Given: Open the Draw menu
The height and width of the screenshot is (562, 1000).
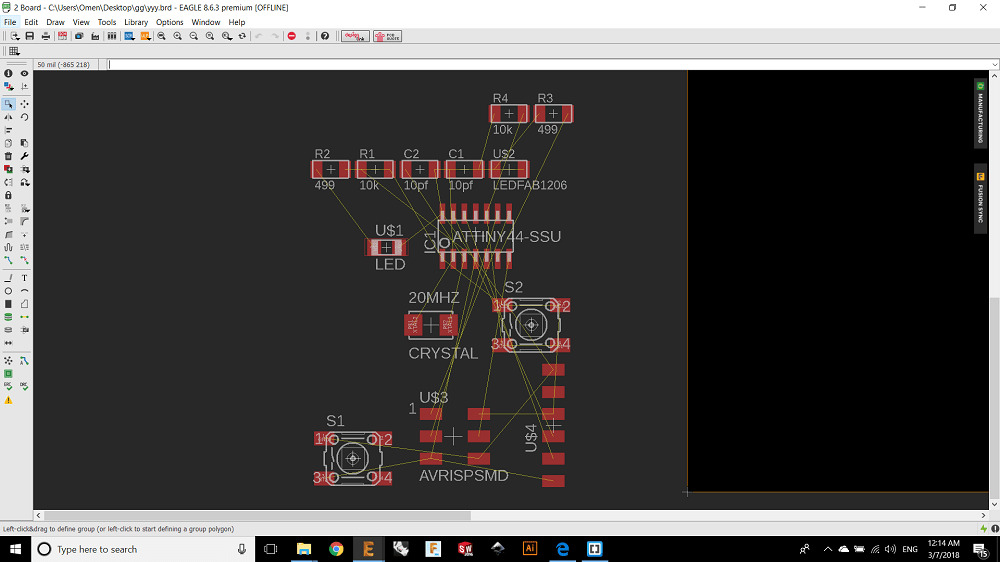Looking at the screenshot, I should tap(55, 22).
